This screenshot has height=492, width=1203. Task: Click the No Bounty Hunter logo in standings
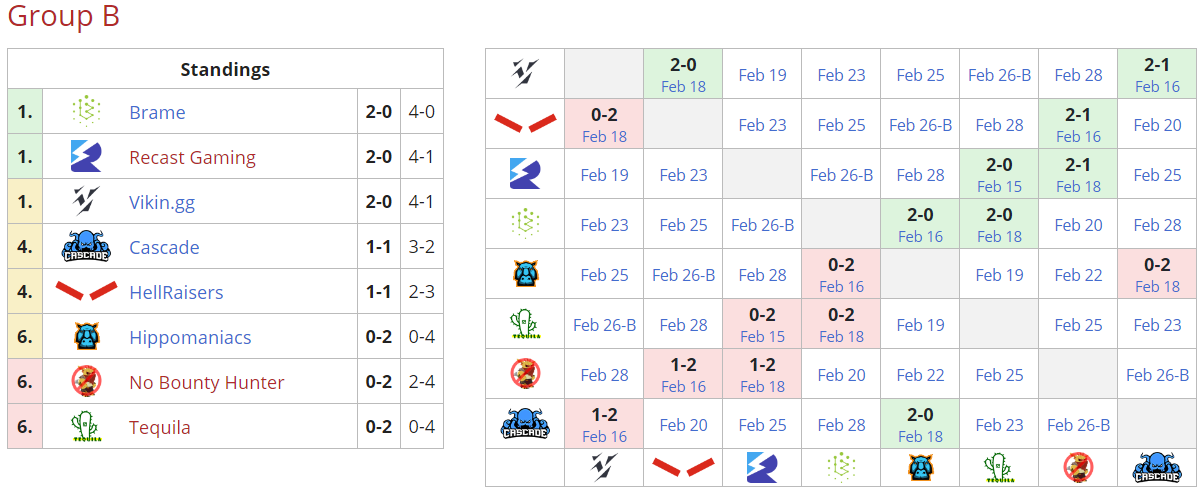tap(86, 382)
